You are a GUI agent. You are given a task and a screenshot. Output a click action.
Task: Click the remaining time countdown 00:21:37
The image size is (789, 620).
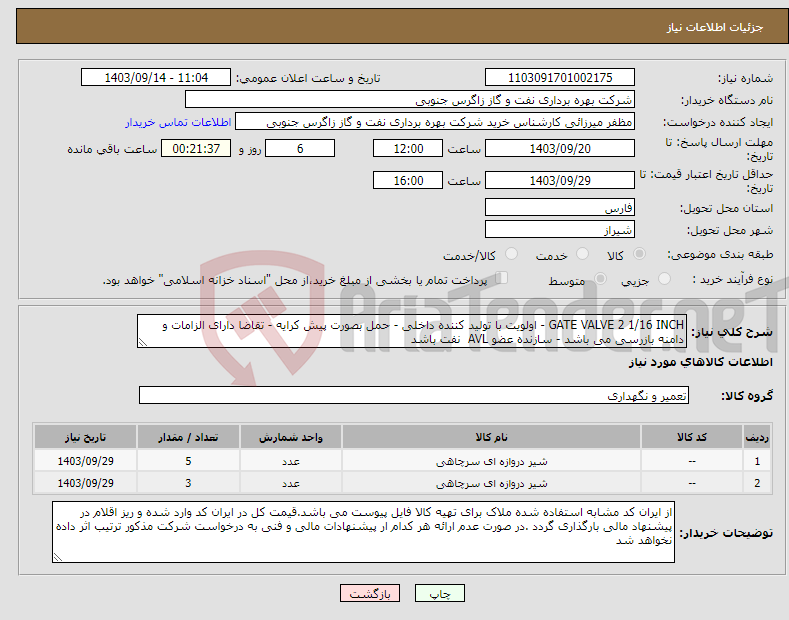(x=196, y=149)
